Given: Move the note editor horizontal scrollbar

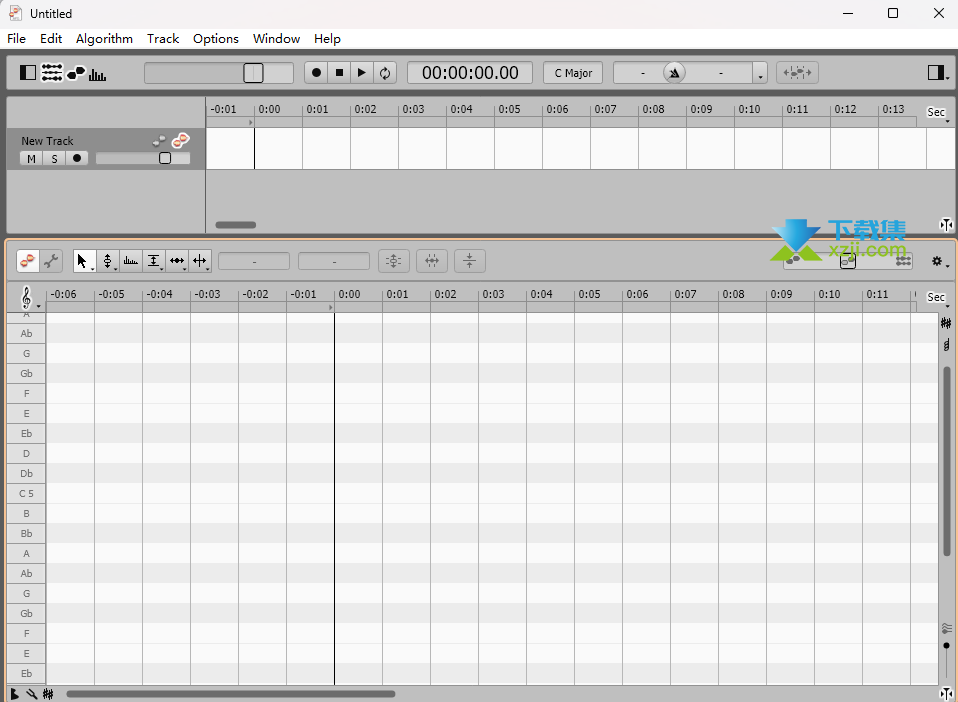Looking at the screenshot, I should (x=231, y=694).
